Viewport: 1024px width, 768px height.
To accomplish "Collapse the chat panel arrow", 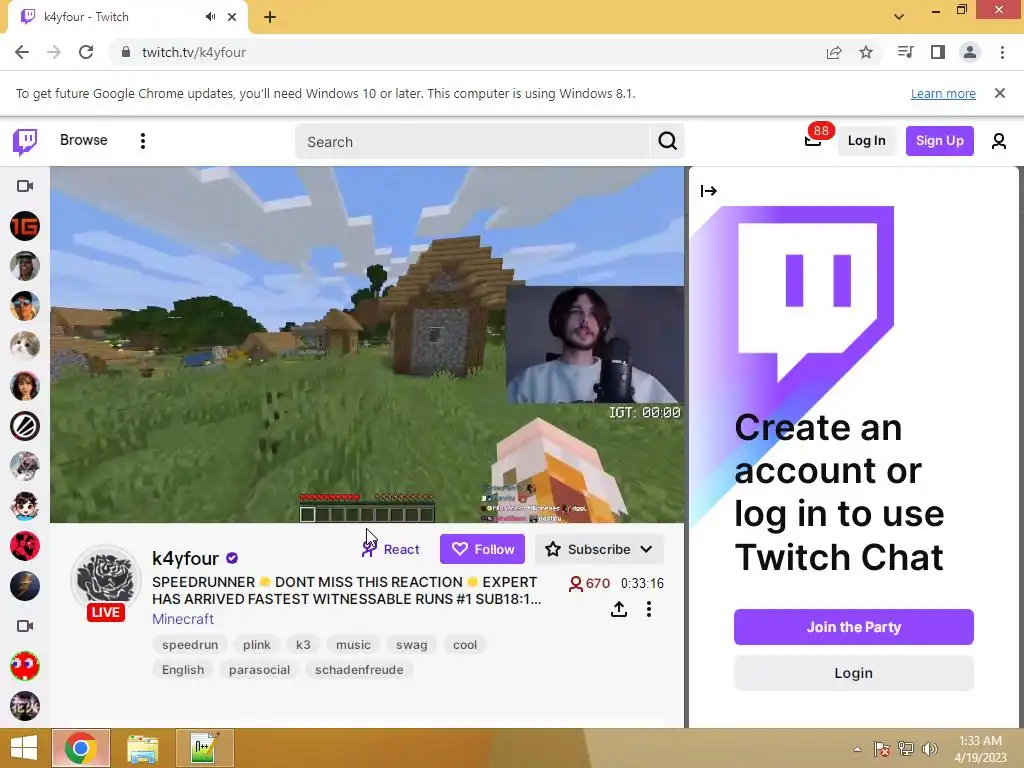I will pos(709,191).
